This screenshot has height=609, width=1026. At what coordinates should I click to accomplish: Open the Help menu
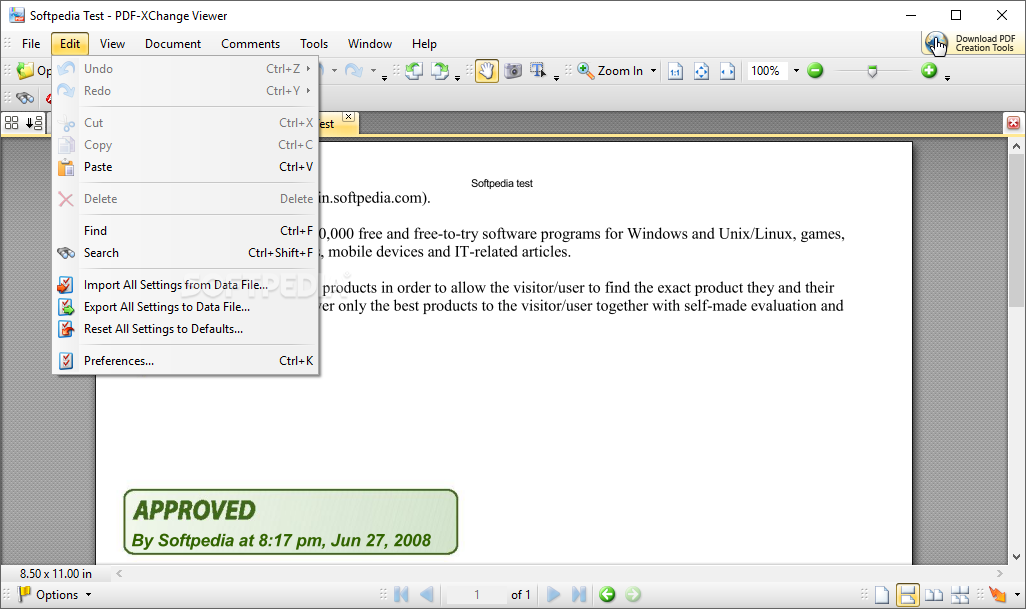point(424,44)
